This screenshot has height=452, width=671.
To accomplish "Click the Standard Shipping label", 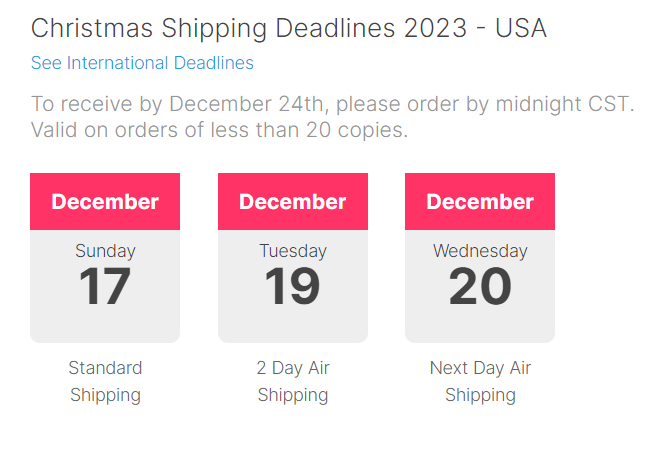I will click(105, 381).
